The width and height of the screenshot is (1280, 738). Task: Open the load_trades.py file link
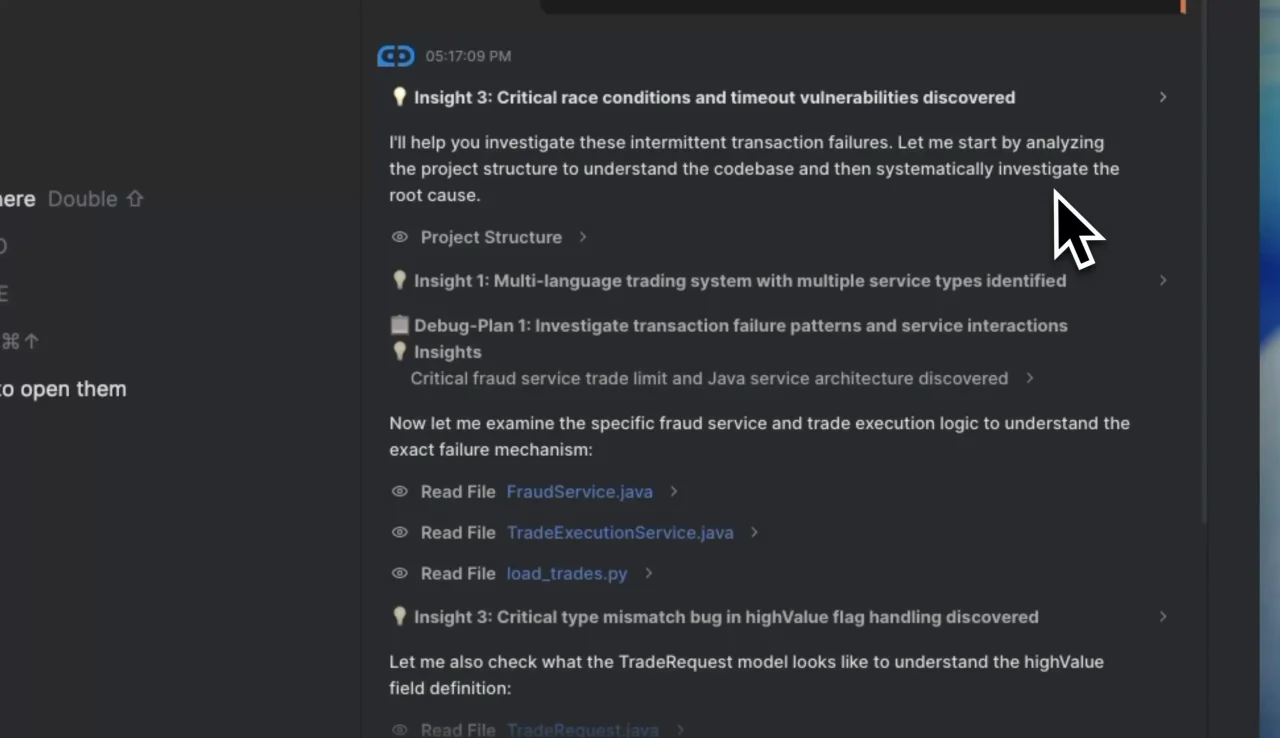(567, 573)
